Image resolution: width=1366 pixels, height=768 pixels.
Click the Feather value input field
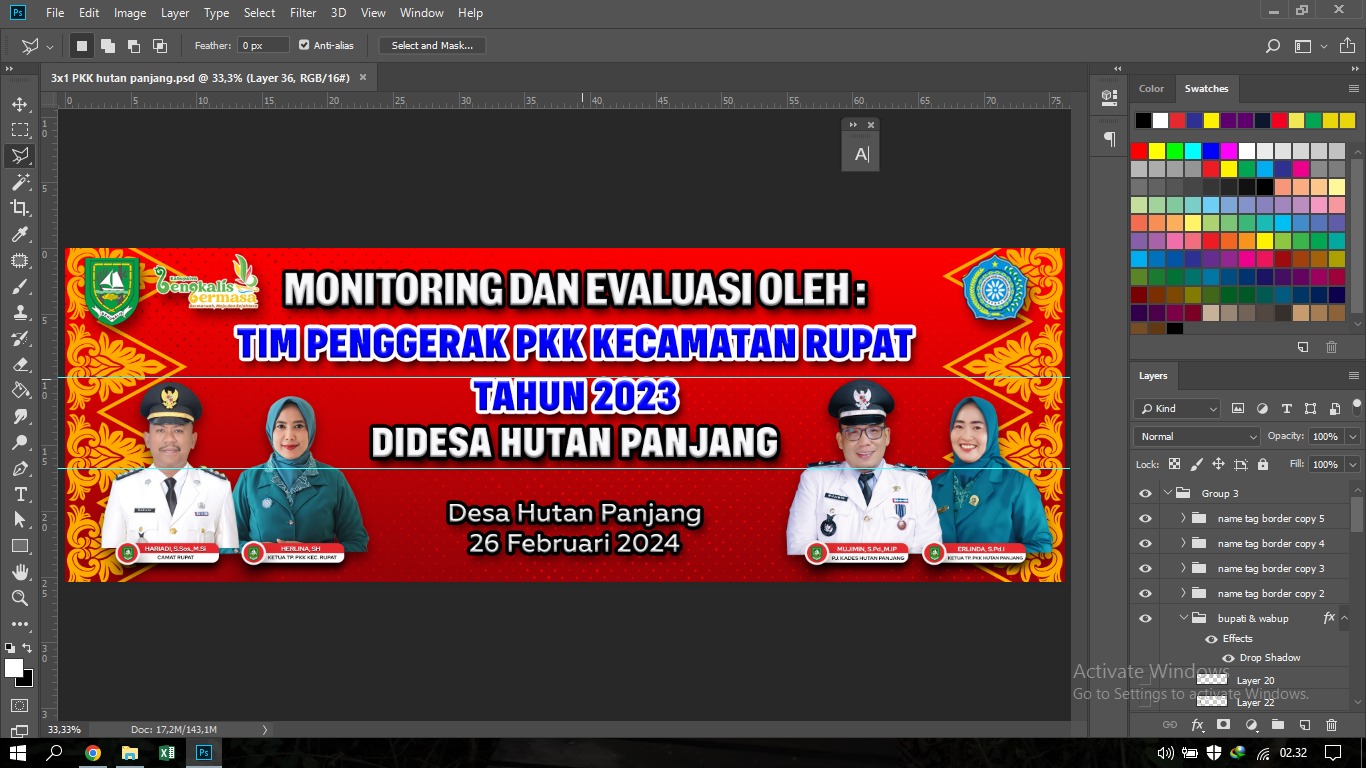click(262, 45)
